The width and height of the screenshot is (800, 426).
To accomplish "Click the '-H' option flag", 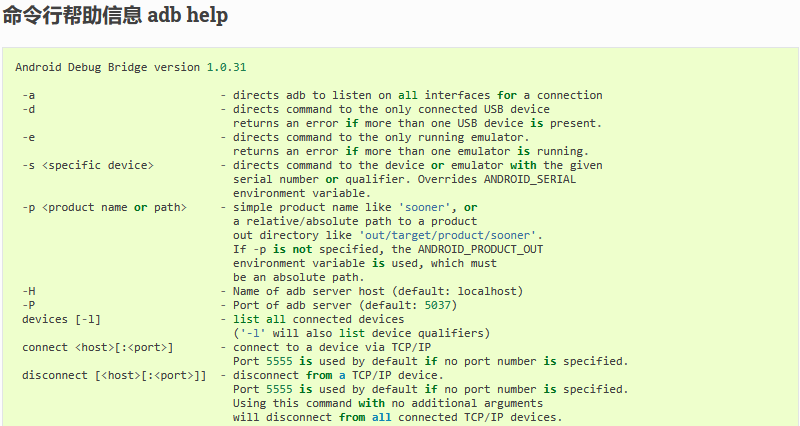I will [29, 291].
